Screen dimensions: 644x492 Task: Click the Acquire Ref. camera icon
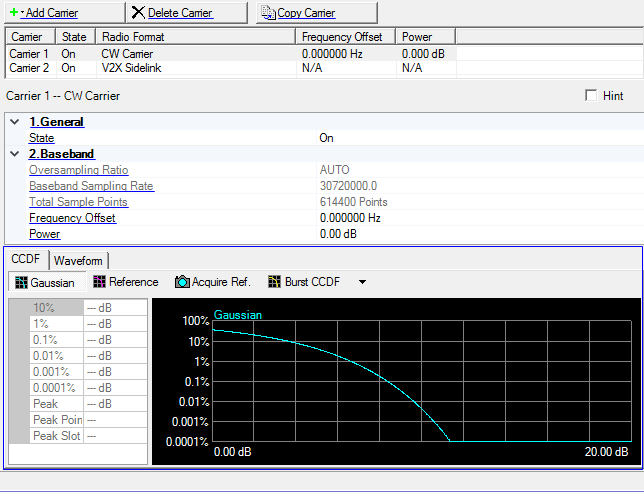coord(182,283)
